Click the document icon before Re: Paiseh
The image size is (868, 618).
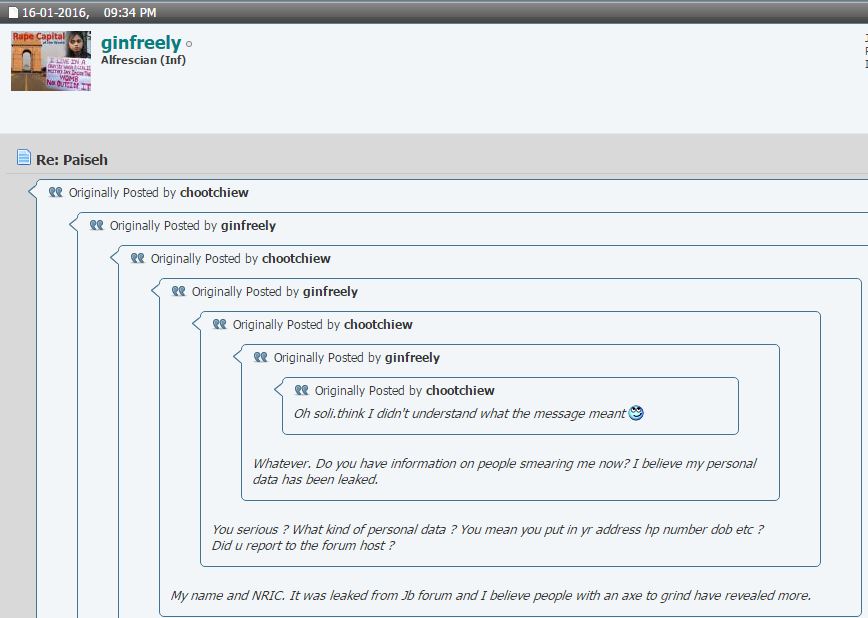pos(24,158)
